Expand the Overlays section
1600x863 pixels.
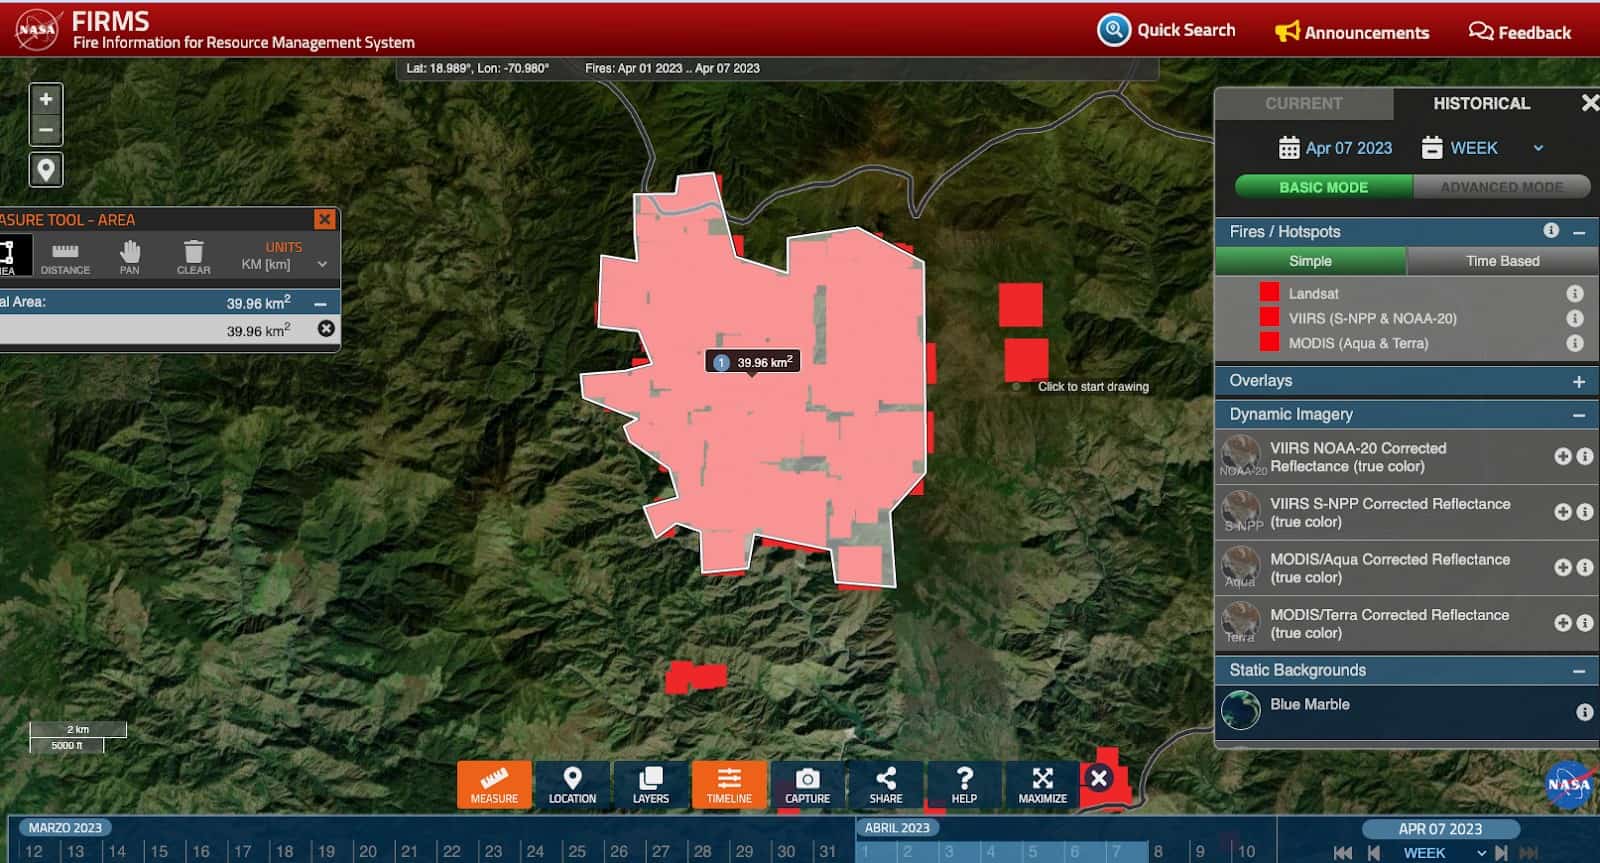click(x=1578, y=381)
